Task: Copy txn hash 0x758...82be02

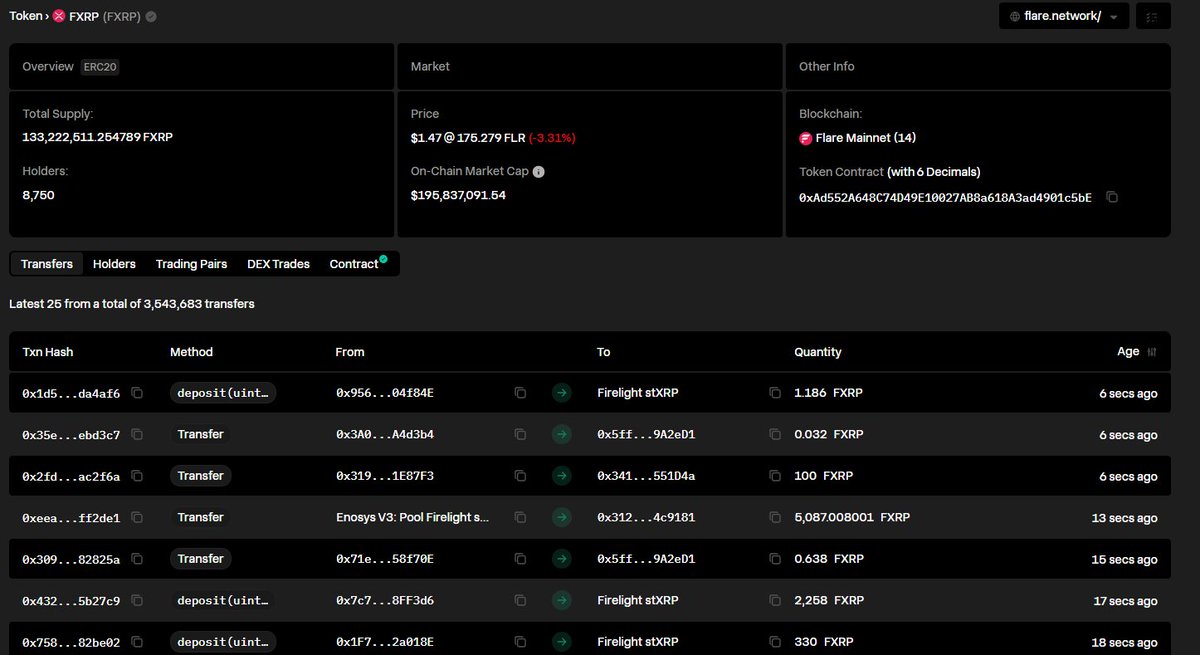Action: pyautogui.click(x=137, y=642)
